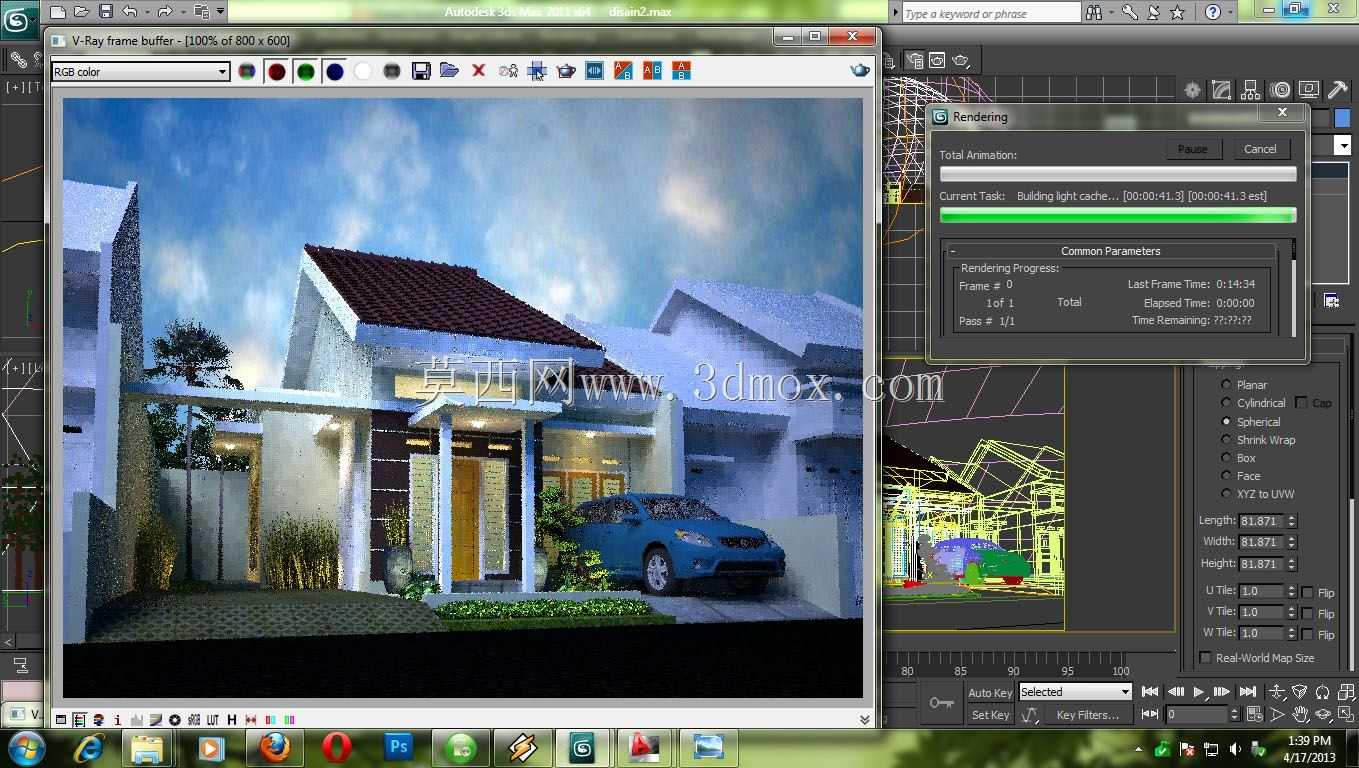Image resolution: width=1359 pixels, height=768 pixels.
Task: Open the Selected key filter dropdown
Action: 1074,692
